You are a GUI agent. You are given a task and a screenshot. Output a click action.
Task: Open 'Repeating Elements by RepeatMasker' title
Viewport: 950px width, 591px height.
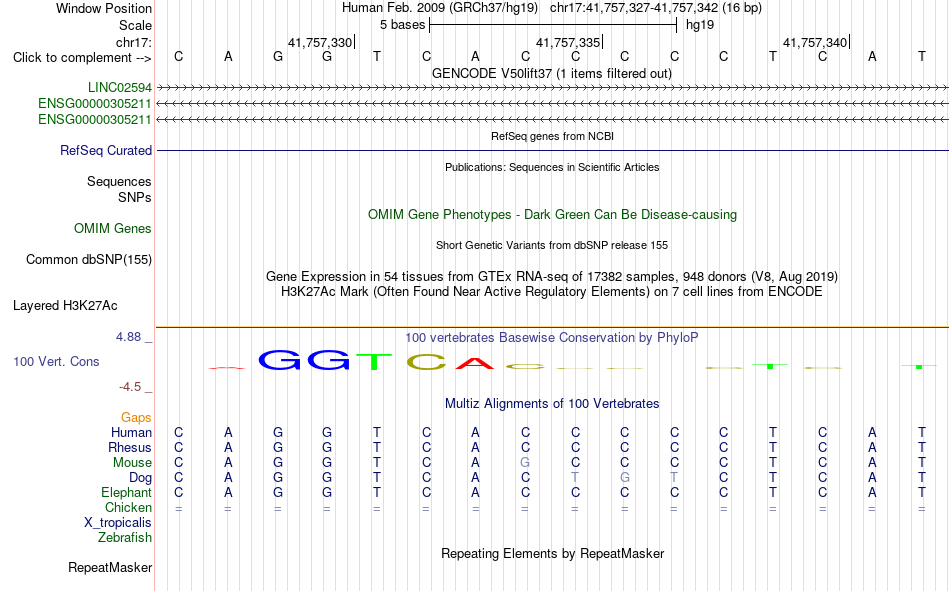[553, 553]
